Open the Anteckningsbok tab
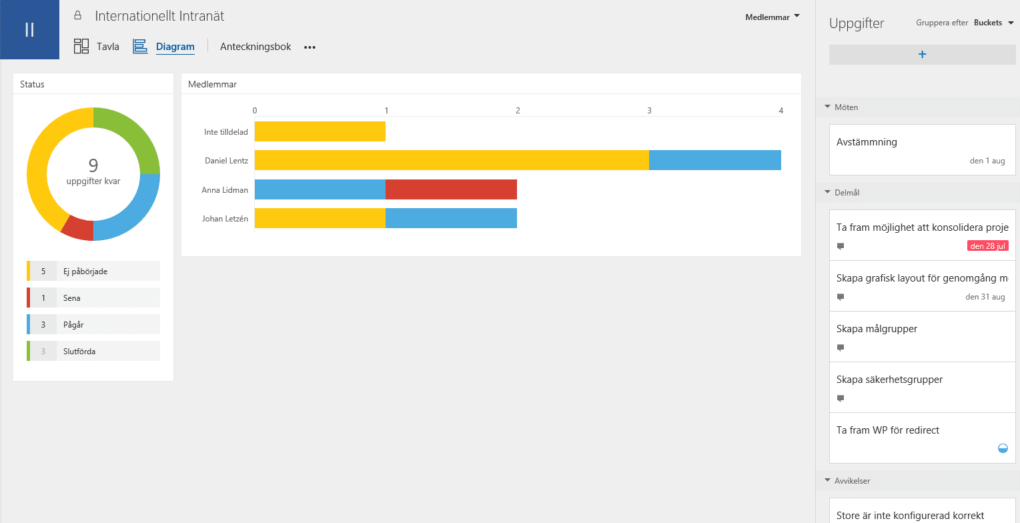 [255, 47]
